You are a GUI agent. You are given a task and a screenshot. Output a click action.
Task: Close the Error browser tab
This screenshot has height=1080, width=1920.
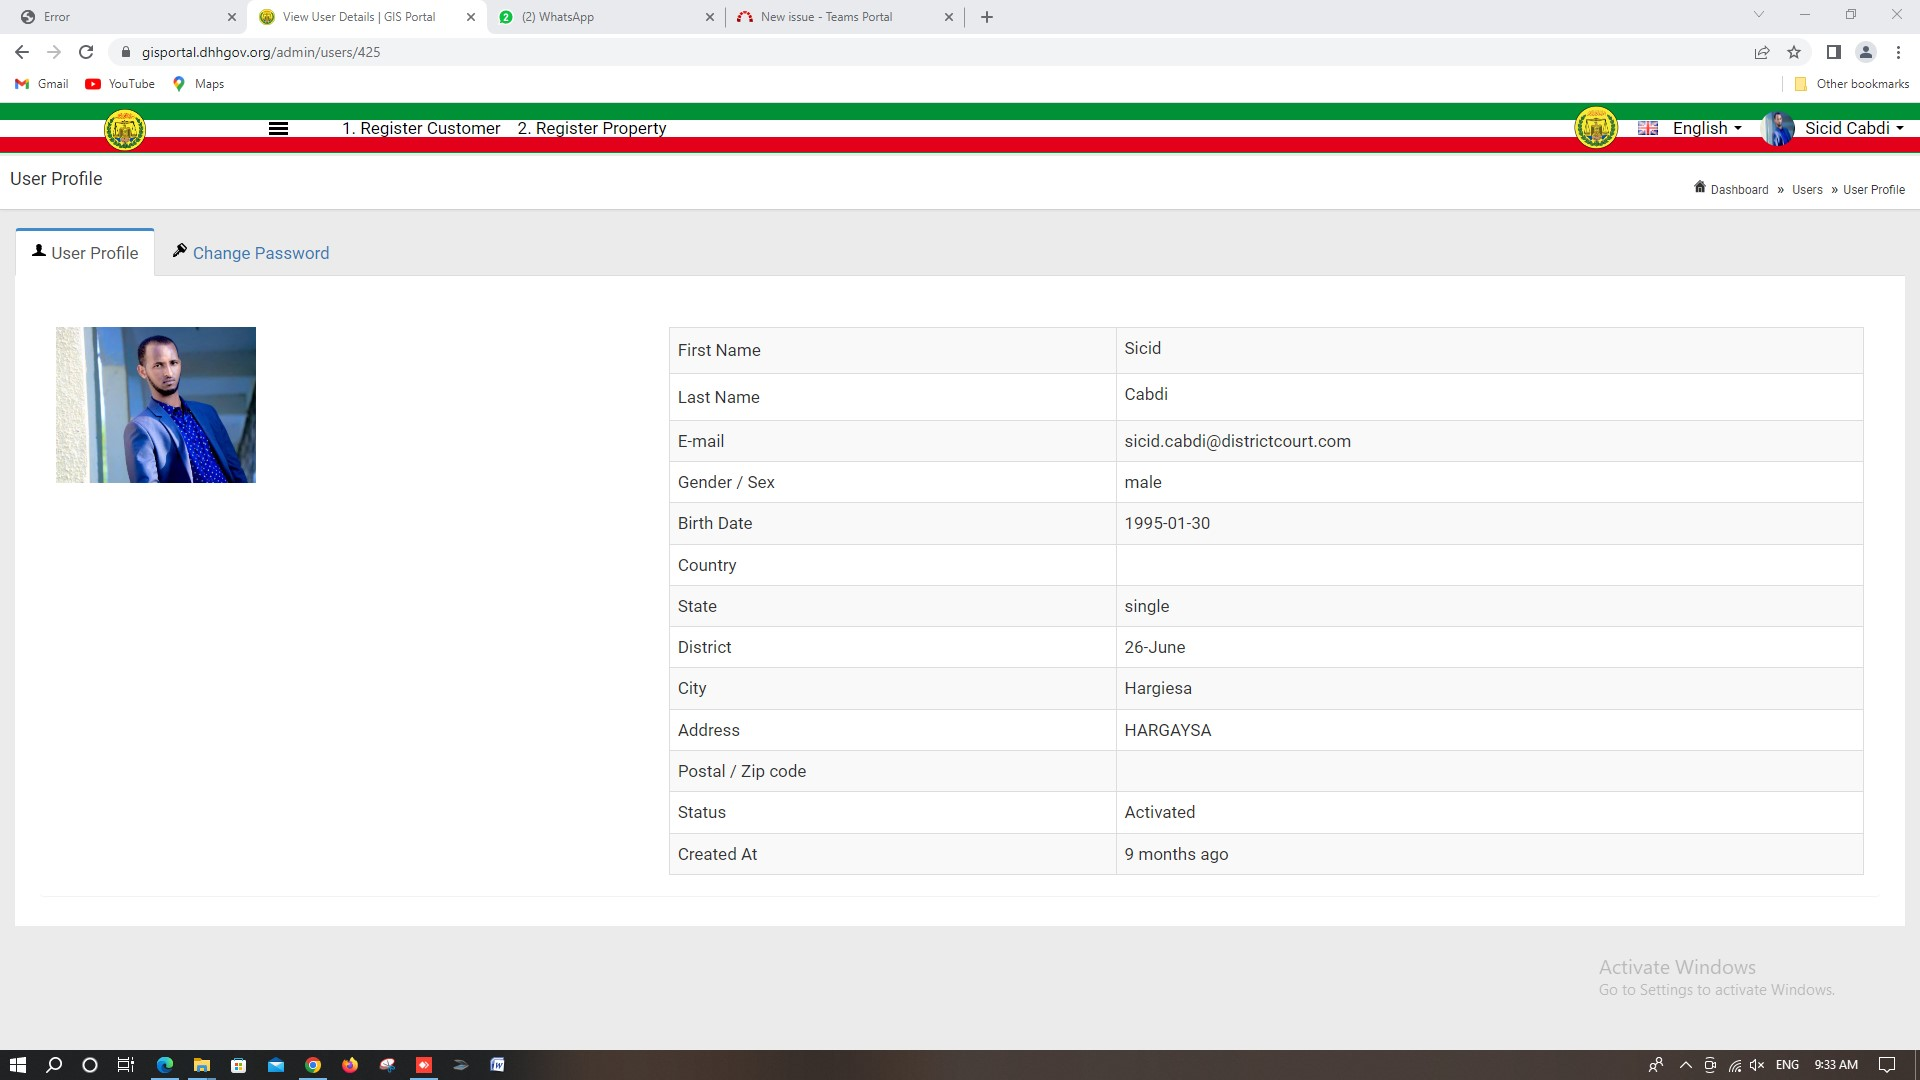coord(231,17)
